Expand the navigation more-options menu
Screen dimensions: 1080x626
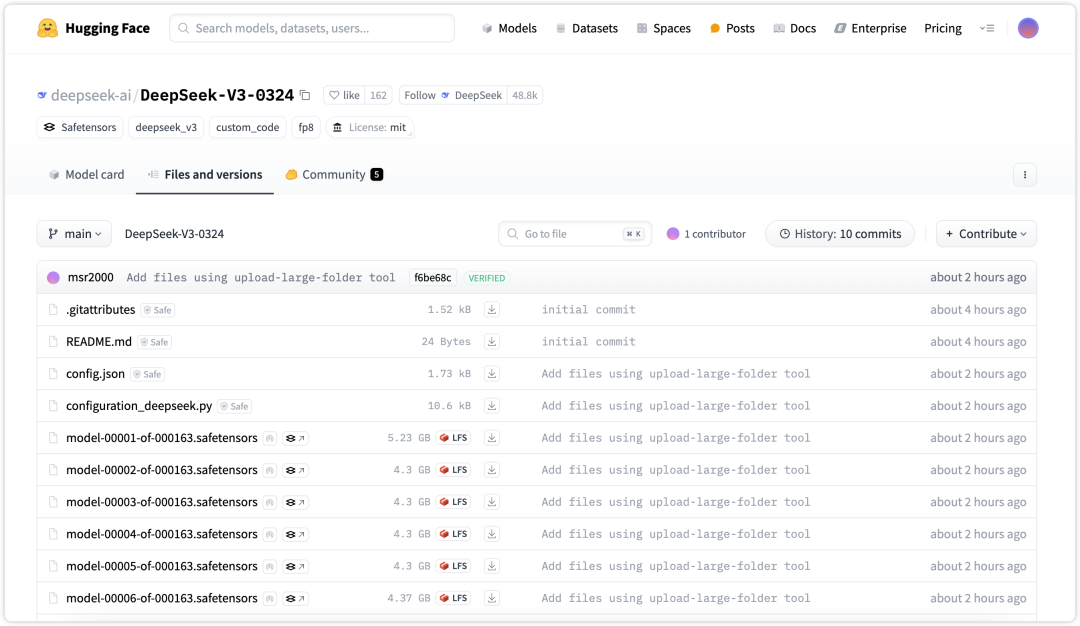coord(987,28)
